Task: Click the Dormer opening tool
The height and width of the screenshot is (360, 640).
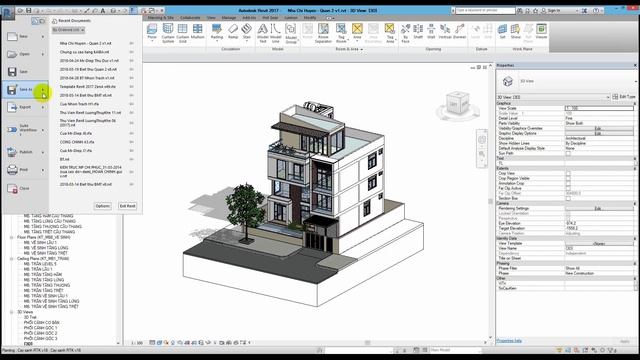Action: tap(460, 32)
